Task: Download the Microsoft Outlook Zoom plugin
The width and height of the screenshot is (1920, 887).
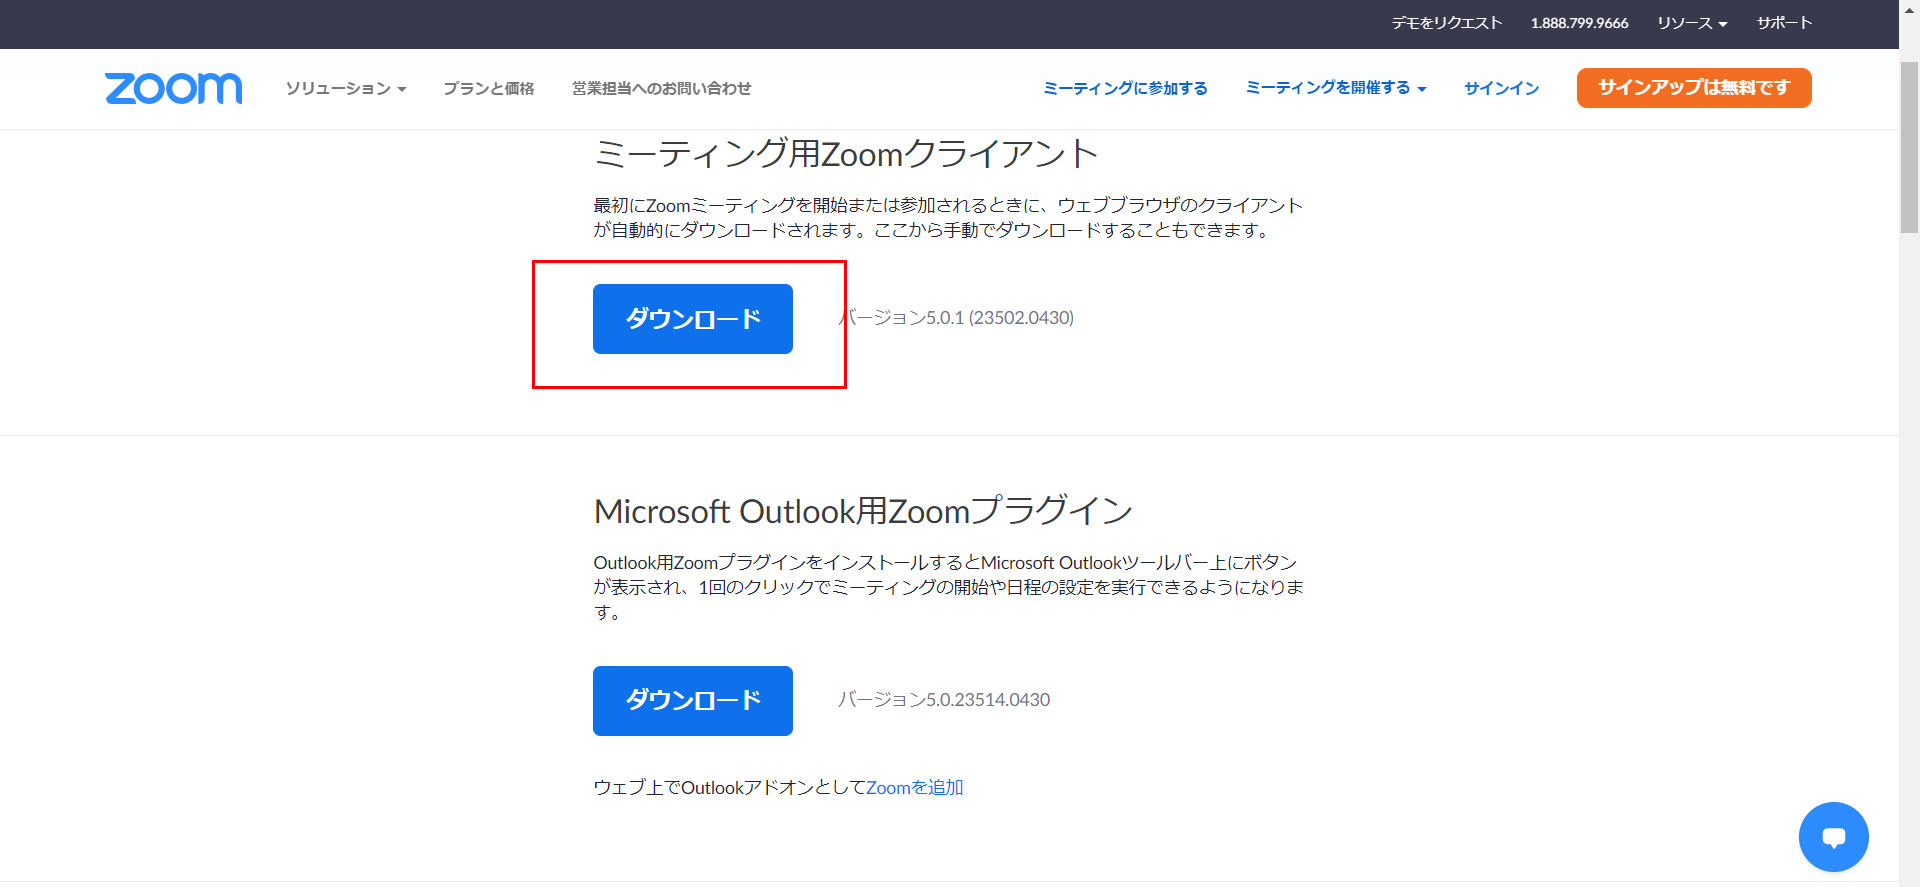Action: pyautogui.click(x=693, y=701)
